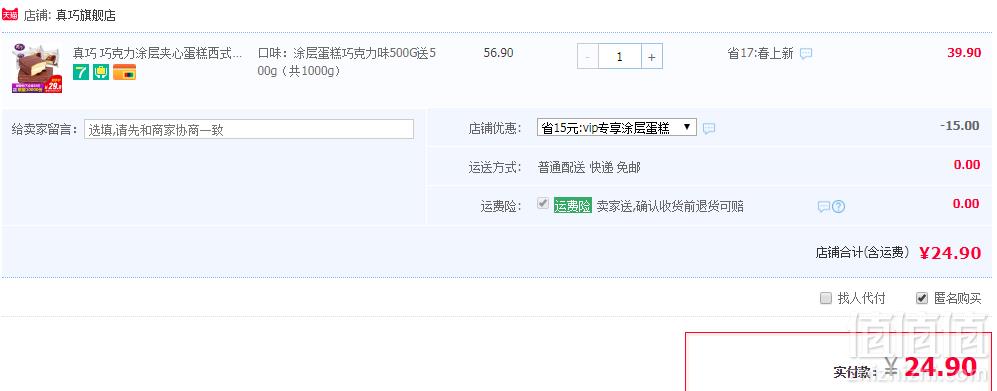Image resolution: width=997 pixels, height=391 pixels.
Task: Decrease quantity with the minus button
Action: 587,57
